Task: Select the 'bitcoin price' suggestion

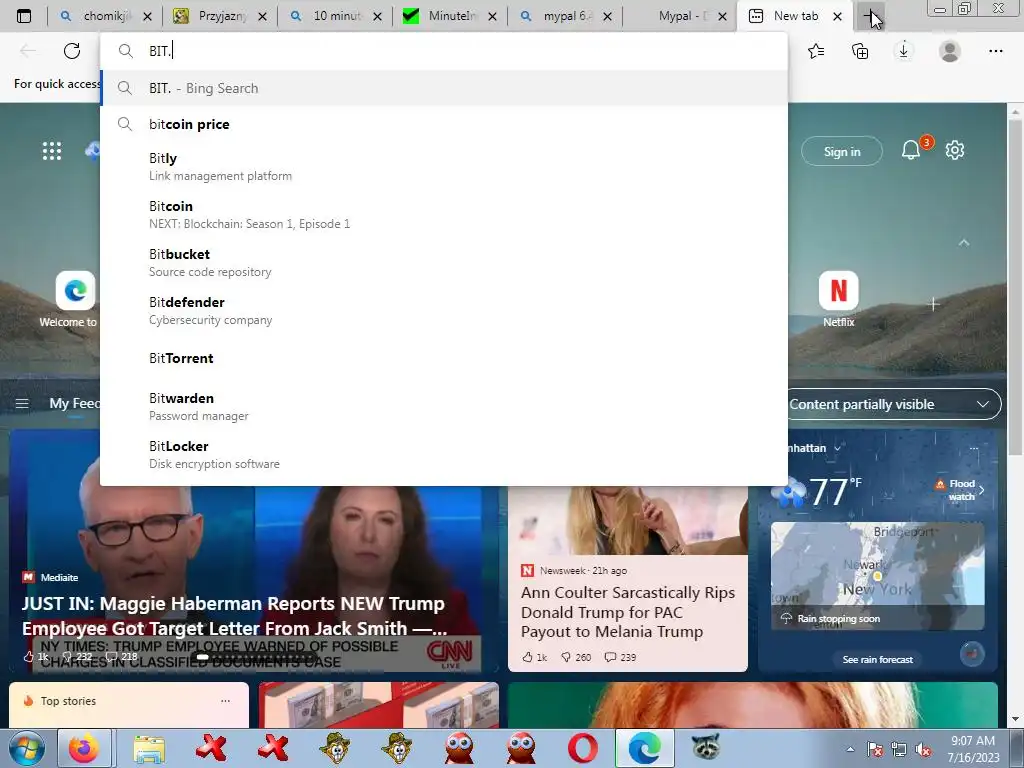Action: point(444,124)
